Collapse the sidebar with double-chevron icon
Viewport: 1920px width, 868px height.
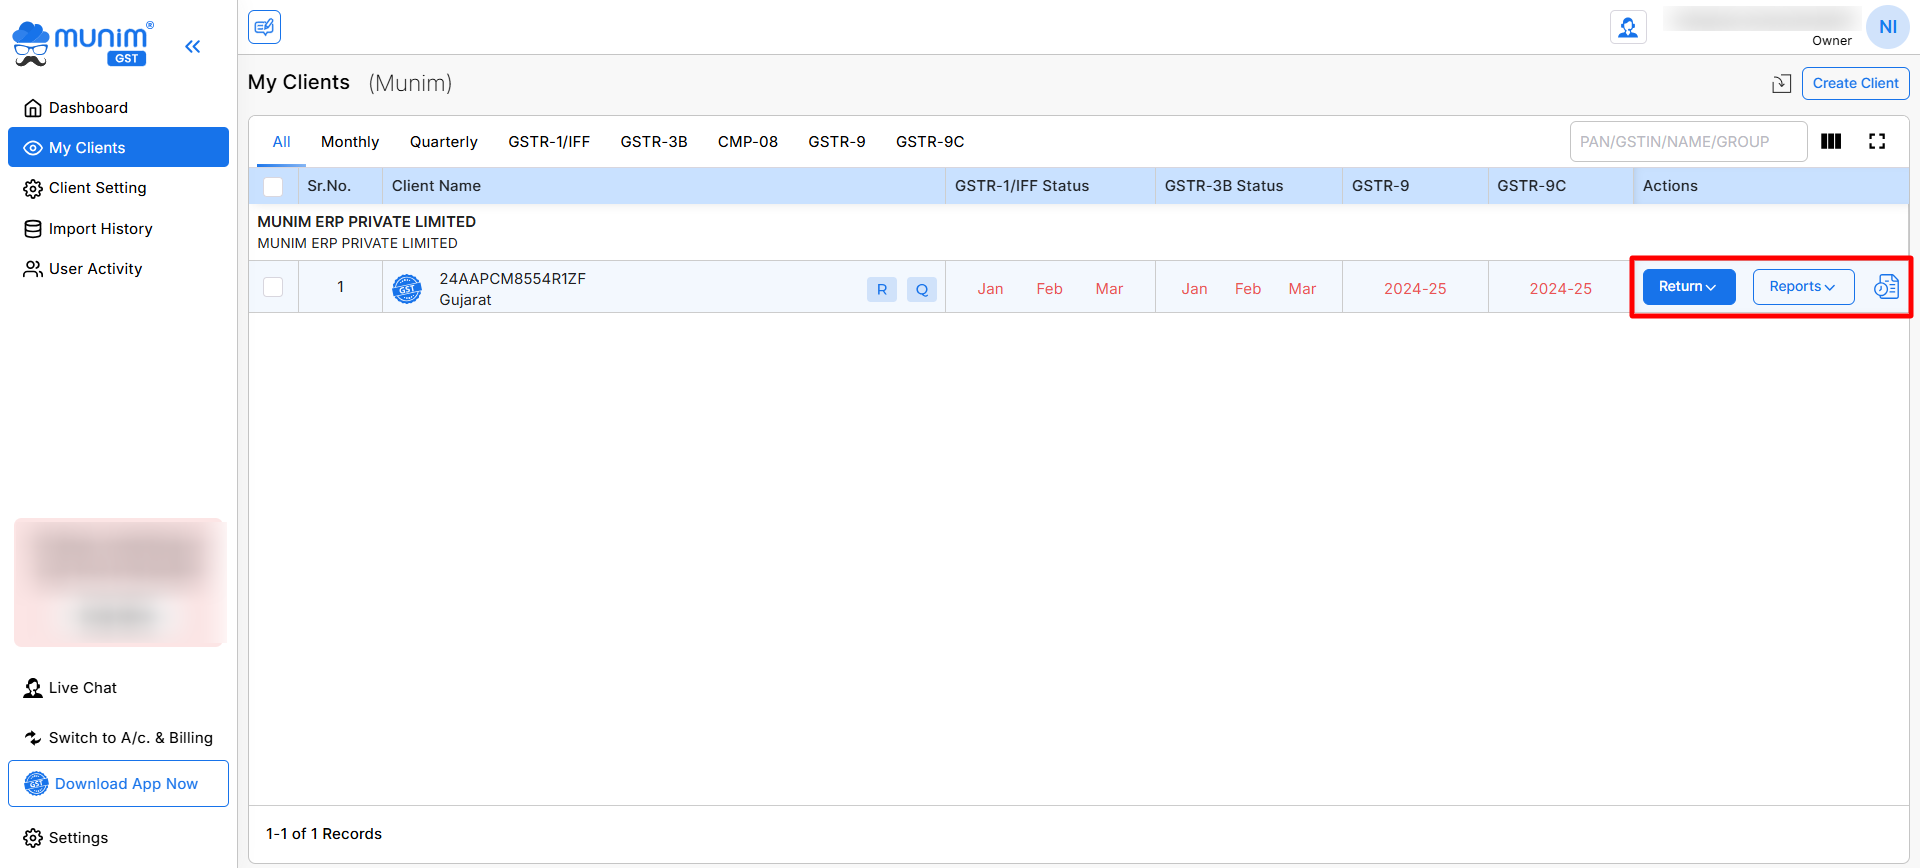(193, 46)
